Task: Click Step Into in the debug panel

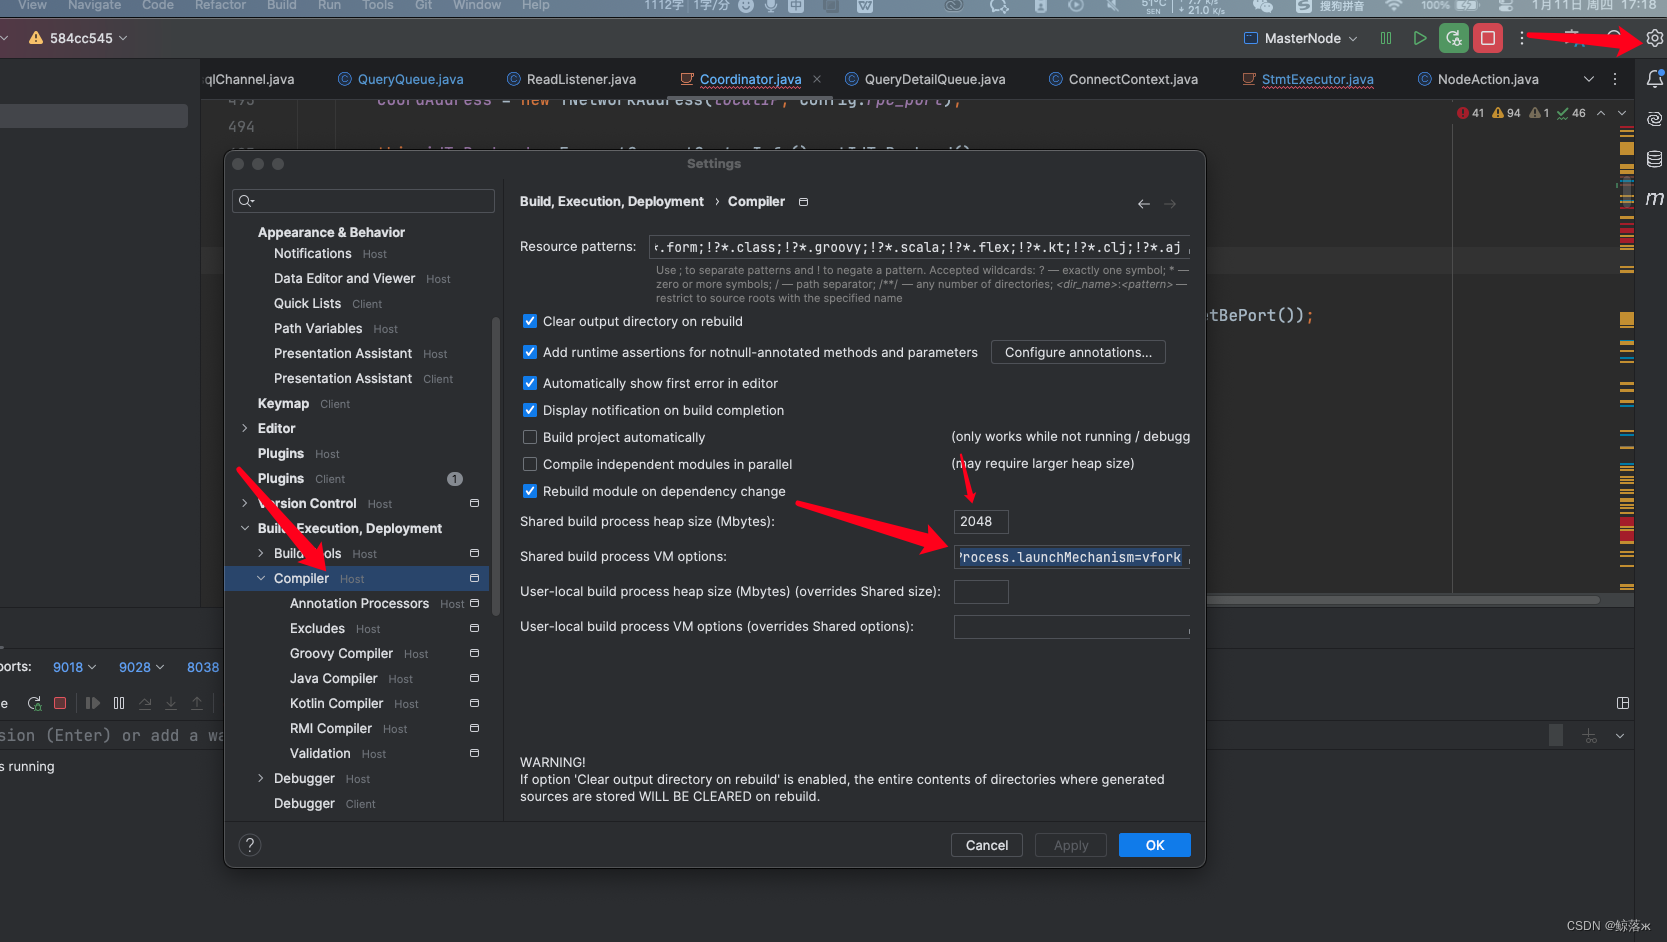Action: (x=171, y=703)
